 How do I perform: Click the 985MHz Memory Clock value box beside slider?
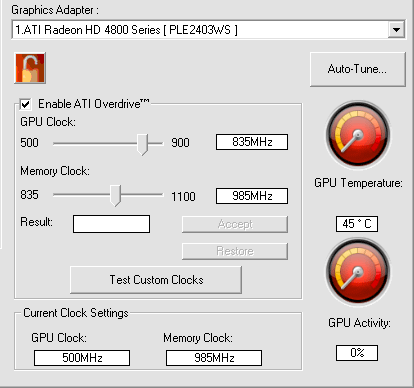click(252, 196)
